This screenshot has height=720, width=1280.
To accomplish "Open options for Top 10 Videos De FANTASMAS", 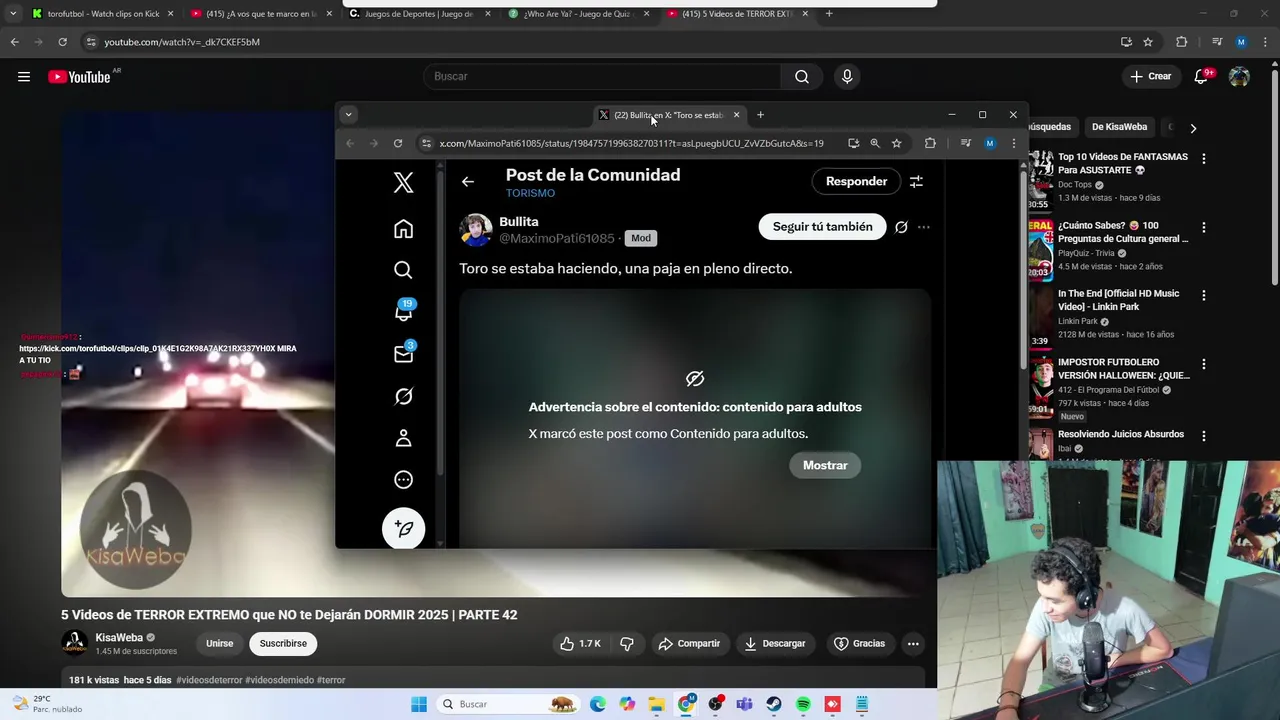I will [1204, 159].
